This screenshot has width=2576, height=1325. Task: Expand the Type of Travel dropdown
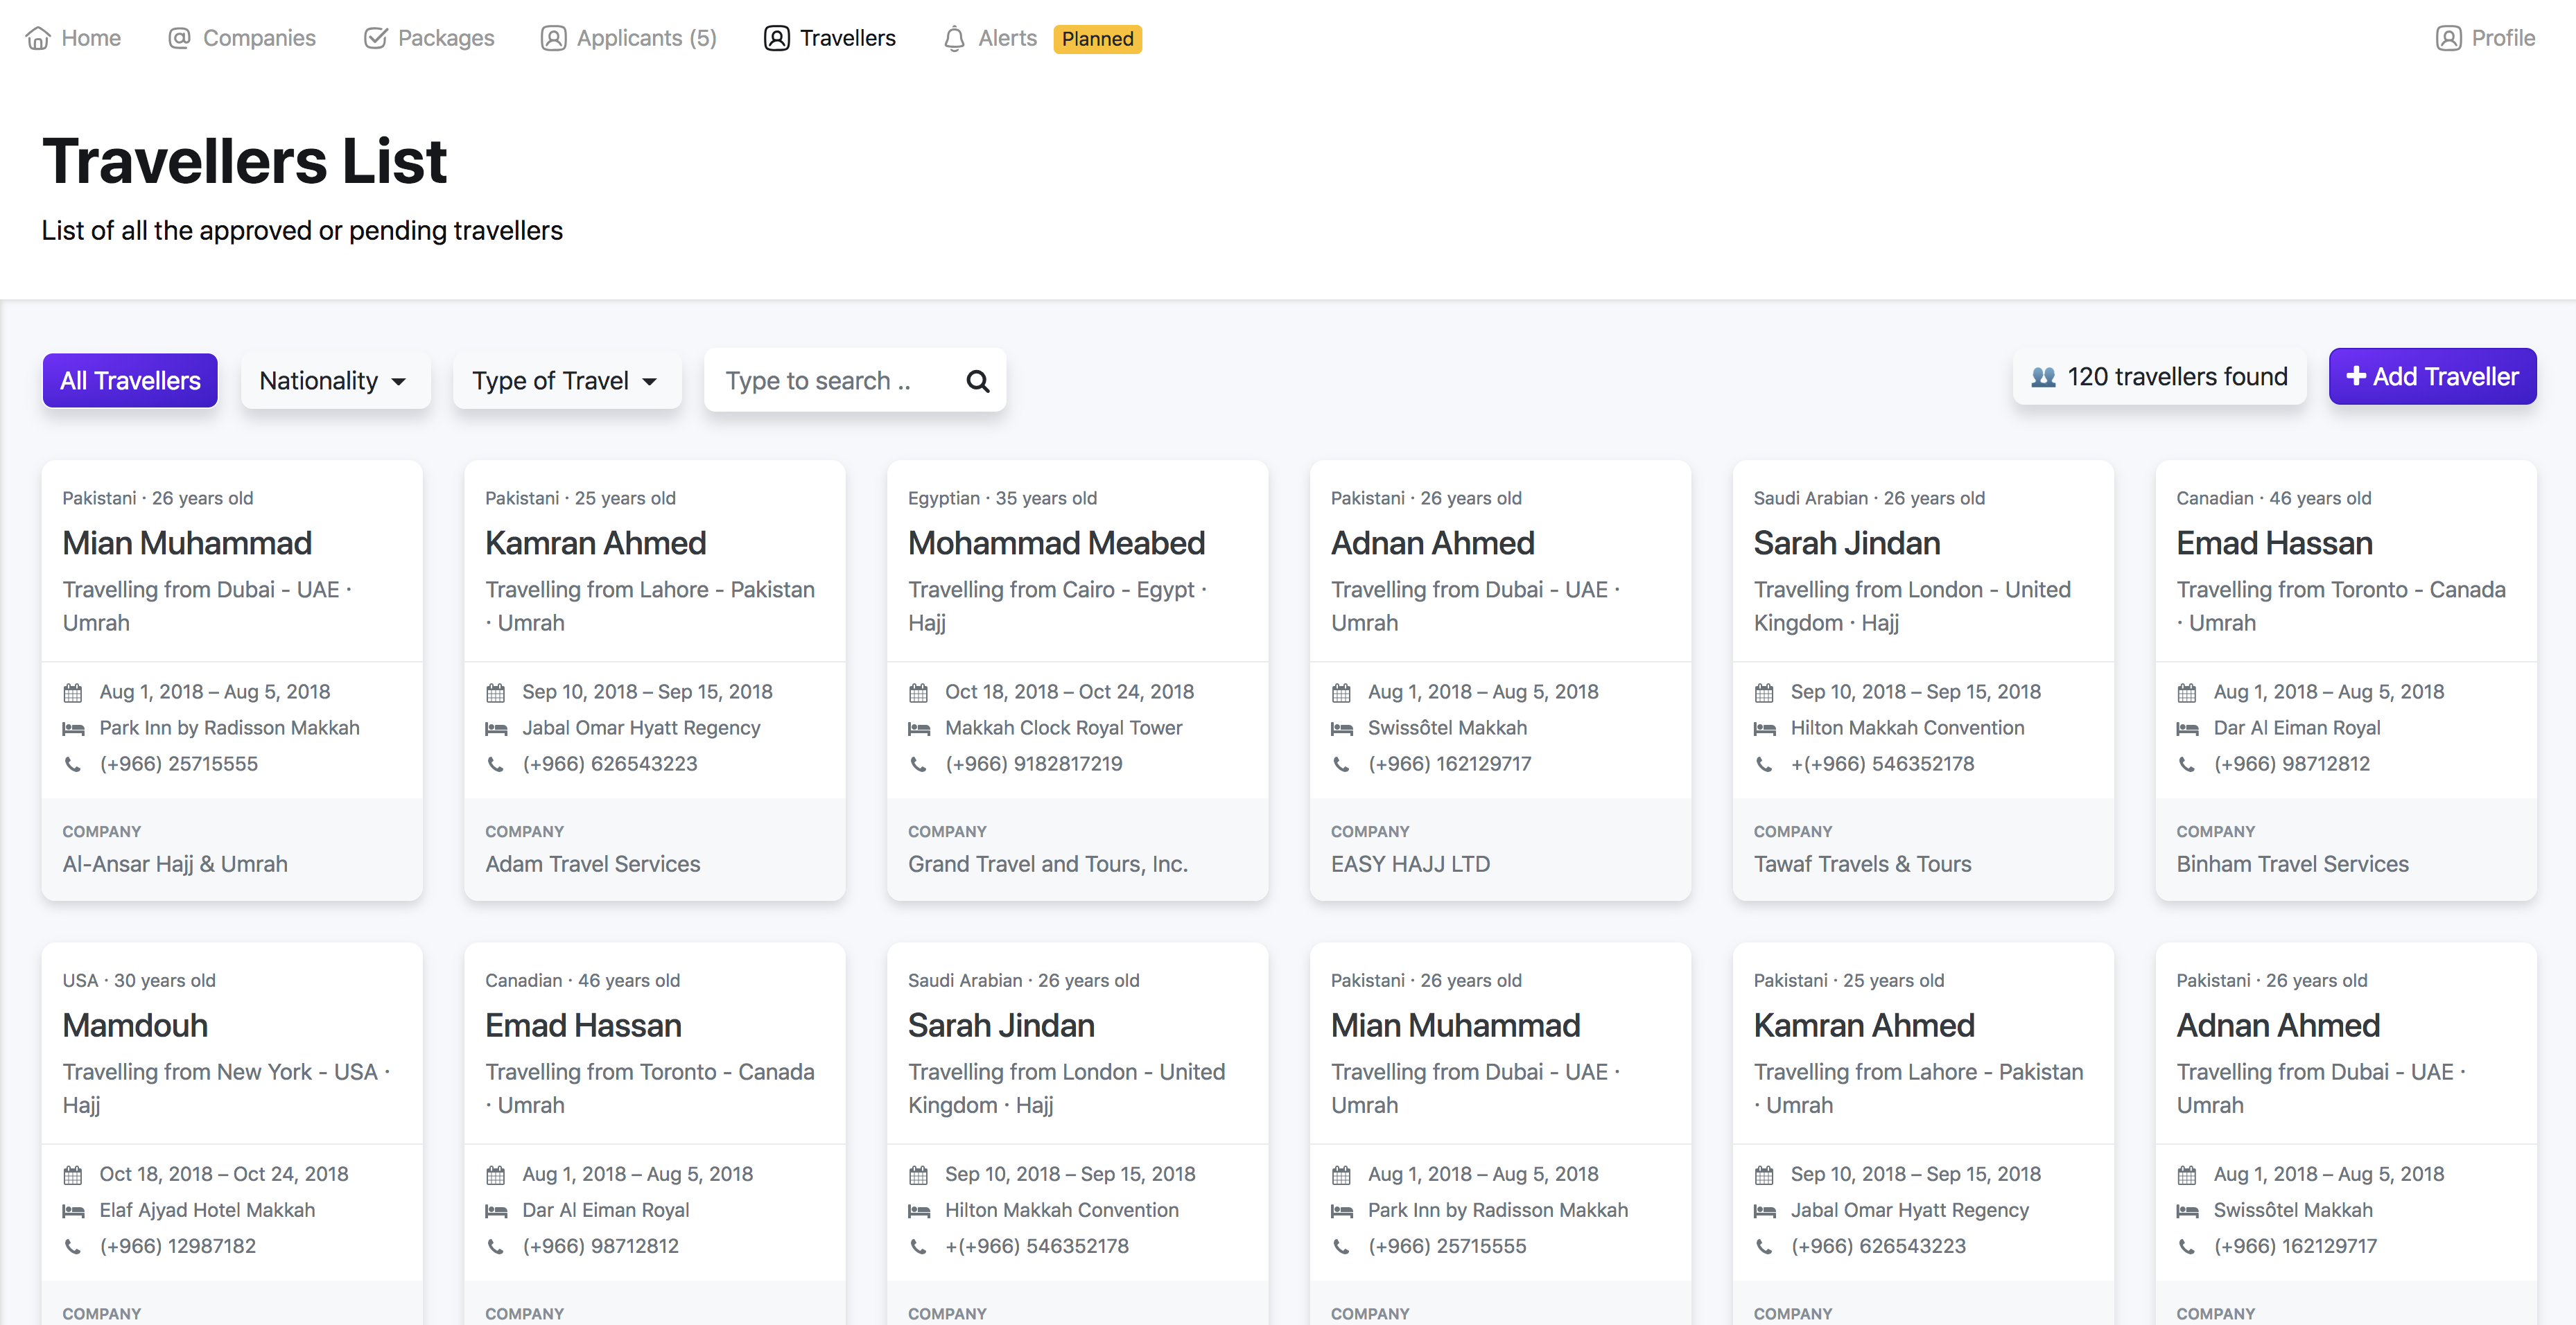[566, 381]
